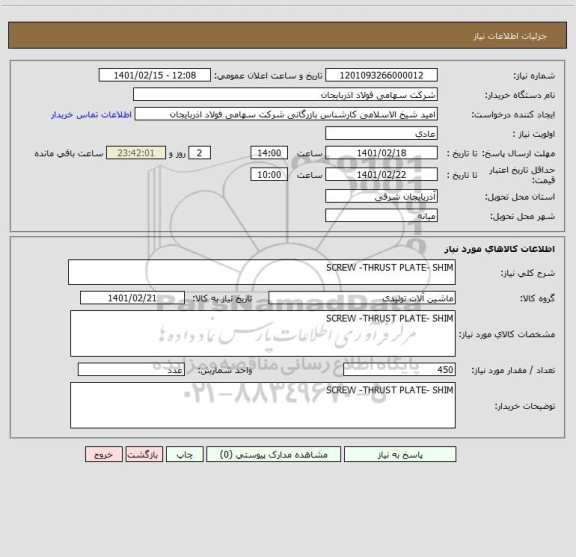
Task: Click the شرح کلی نیاز text box
Action: pyautogui.click(x=262, y=272)
